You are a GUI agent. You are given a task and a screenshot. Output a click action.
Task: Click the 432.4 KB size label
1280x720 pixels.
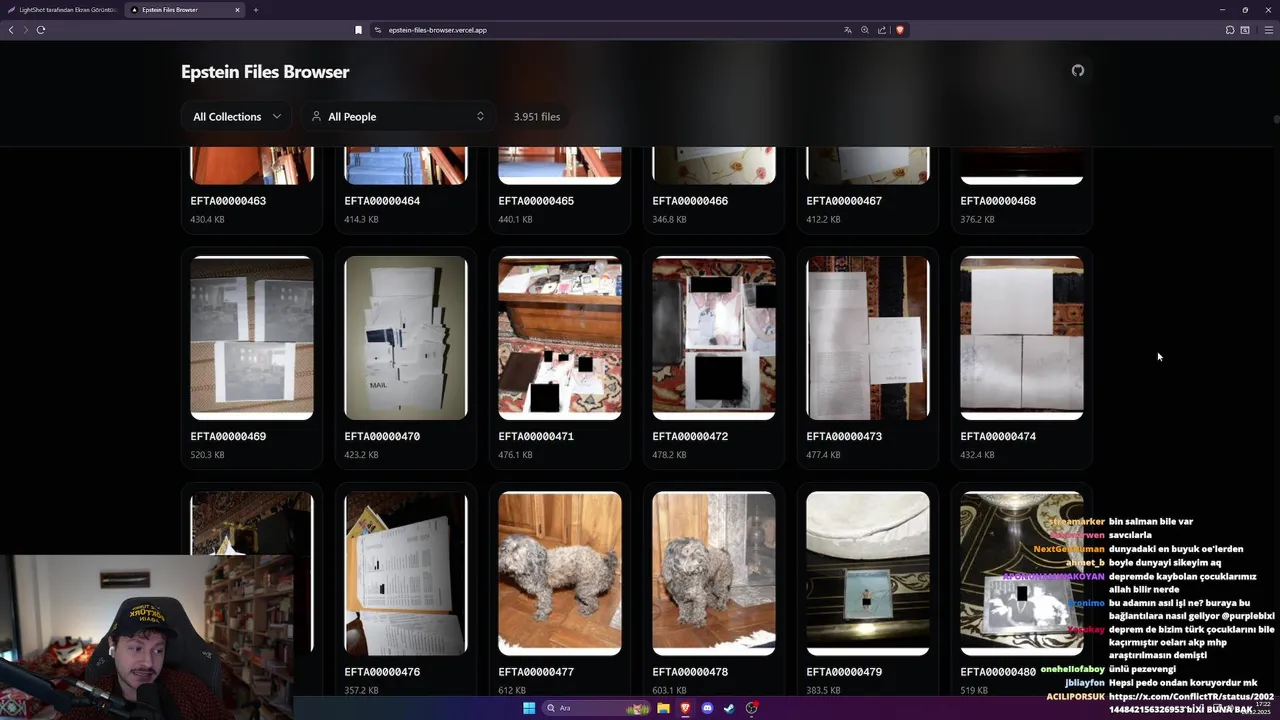coord(977,455)
